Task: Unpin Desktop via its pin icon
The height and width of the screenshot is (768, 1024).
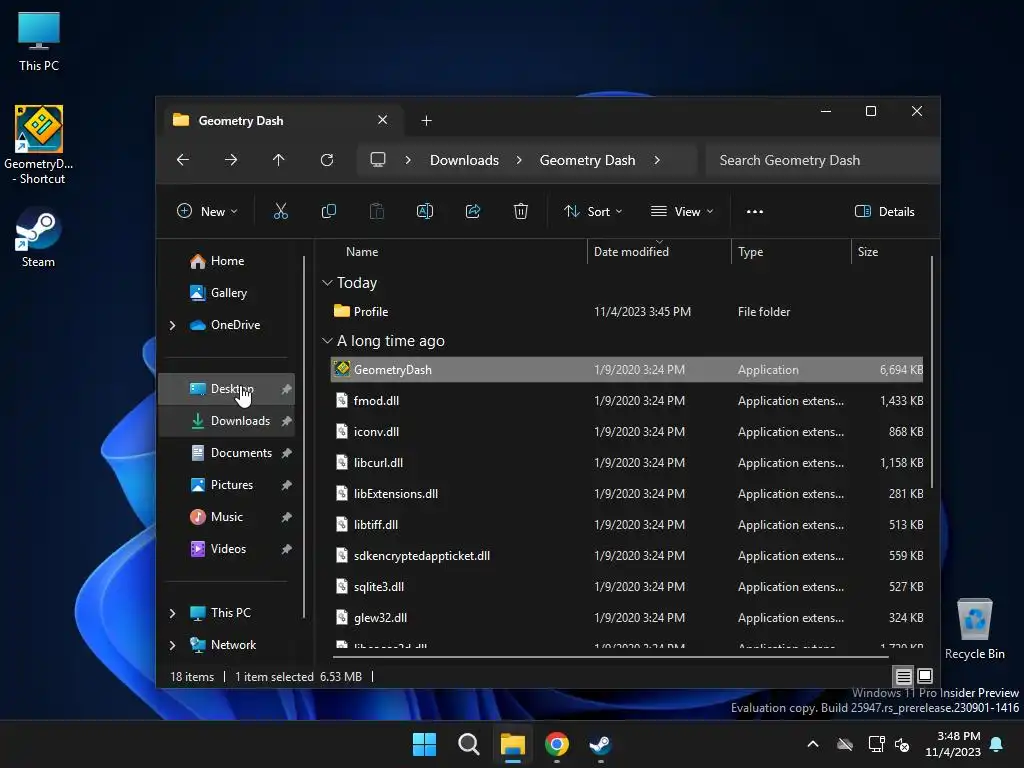Action: pos(286,389)
